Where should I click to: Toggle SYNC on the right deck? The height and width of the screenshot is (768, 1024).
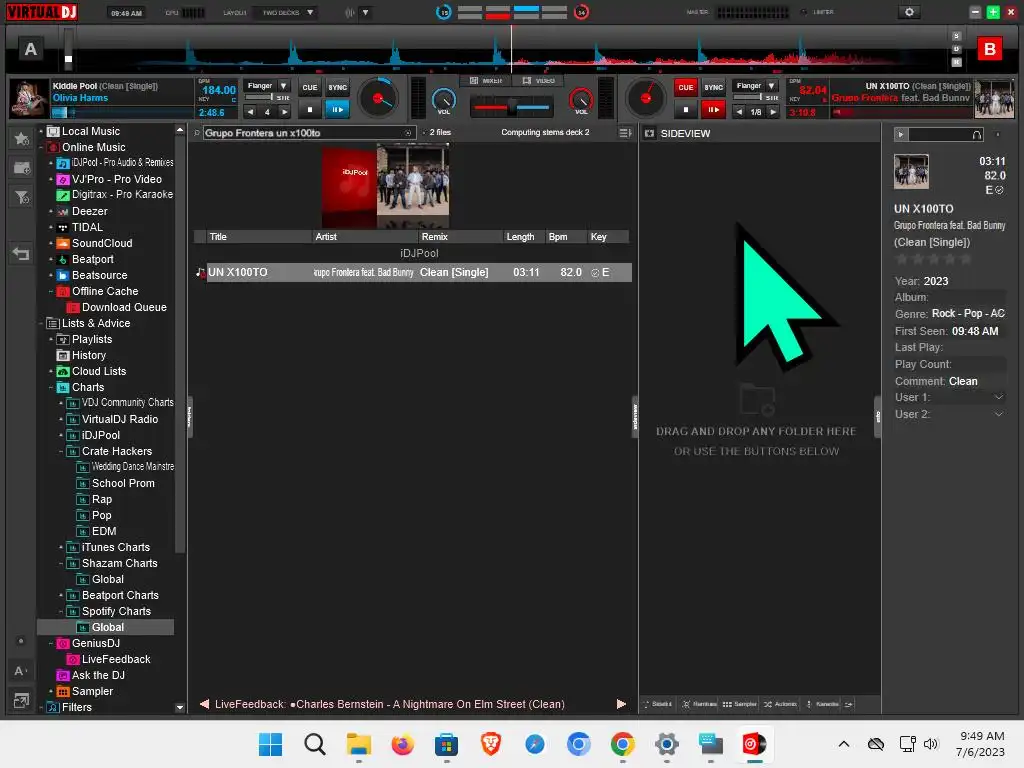(713, 87)
